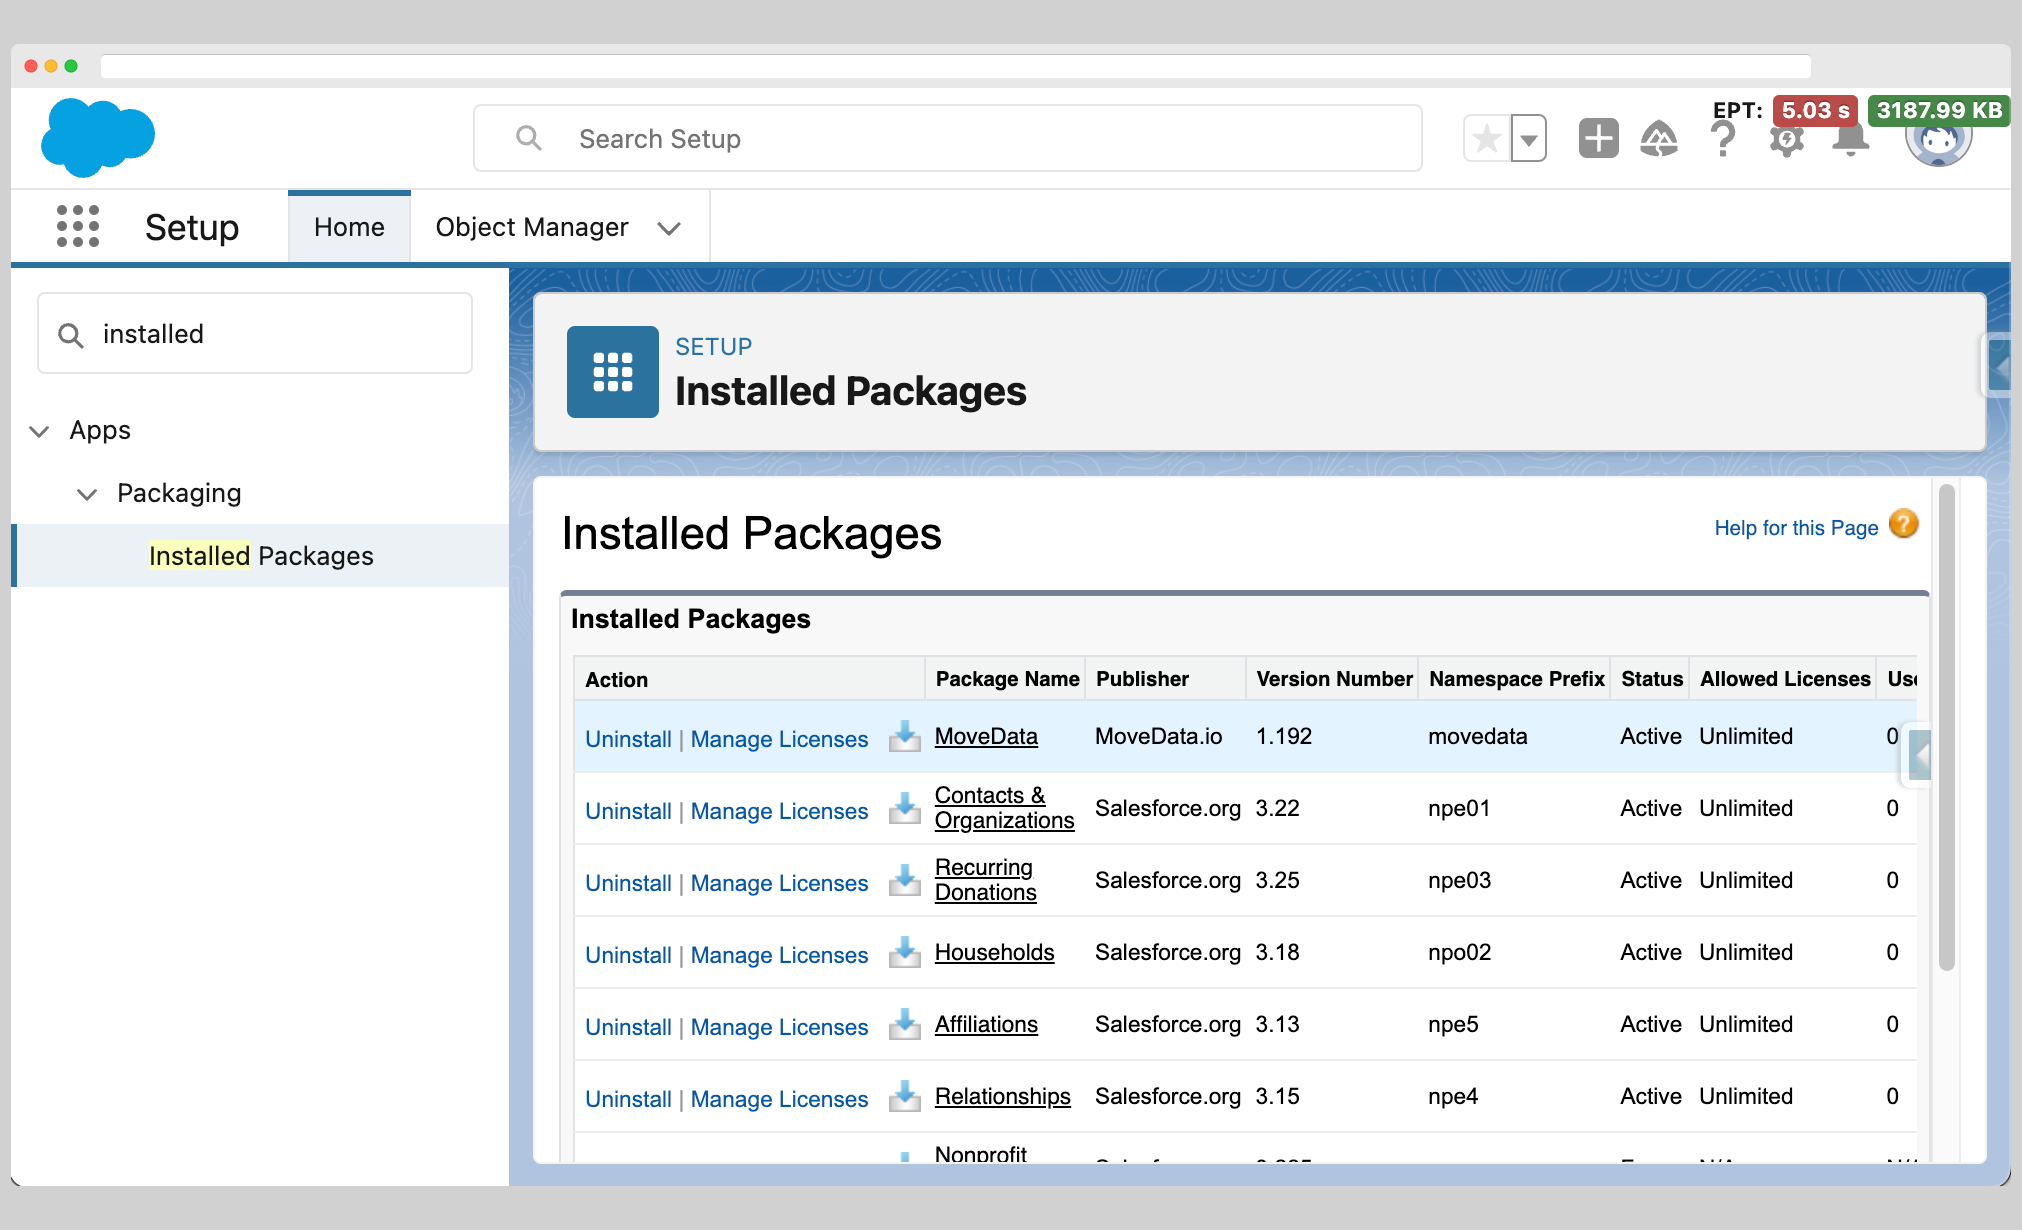Open the Help question mark icon

point(1723,141)
